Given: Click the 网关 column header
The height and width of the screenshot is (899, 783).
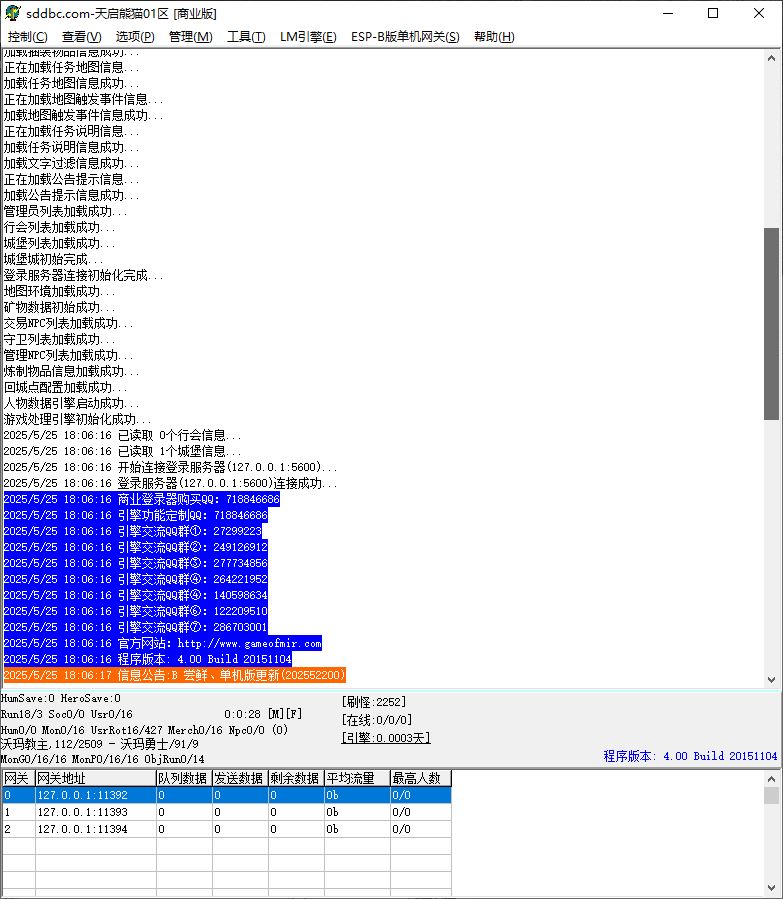Looking at the screenshot, I should (x=18, y=778).
